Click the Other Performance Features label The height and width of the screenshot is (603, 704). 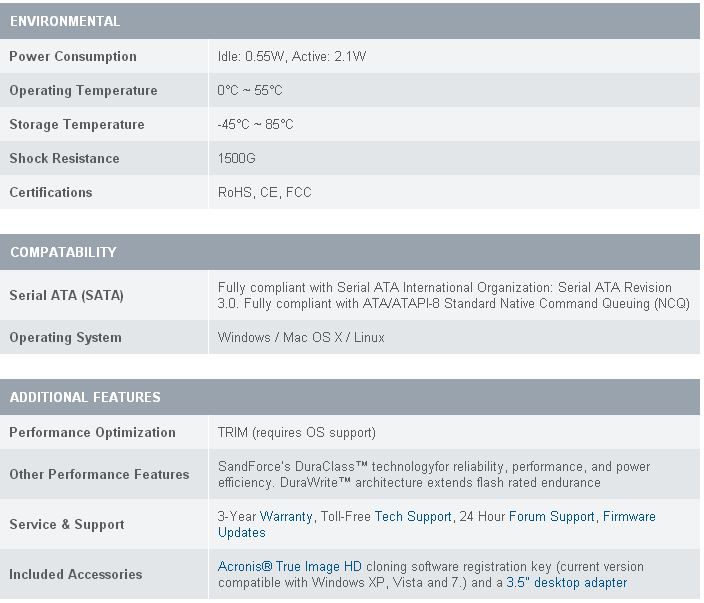(99, 475)
